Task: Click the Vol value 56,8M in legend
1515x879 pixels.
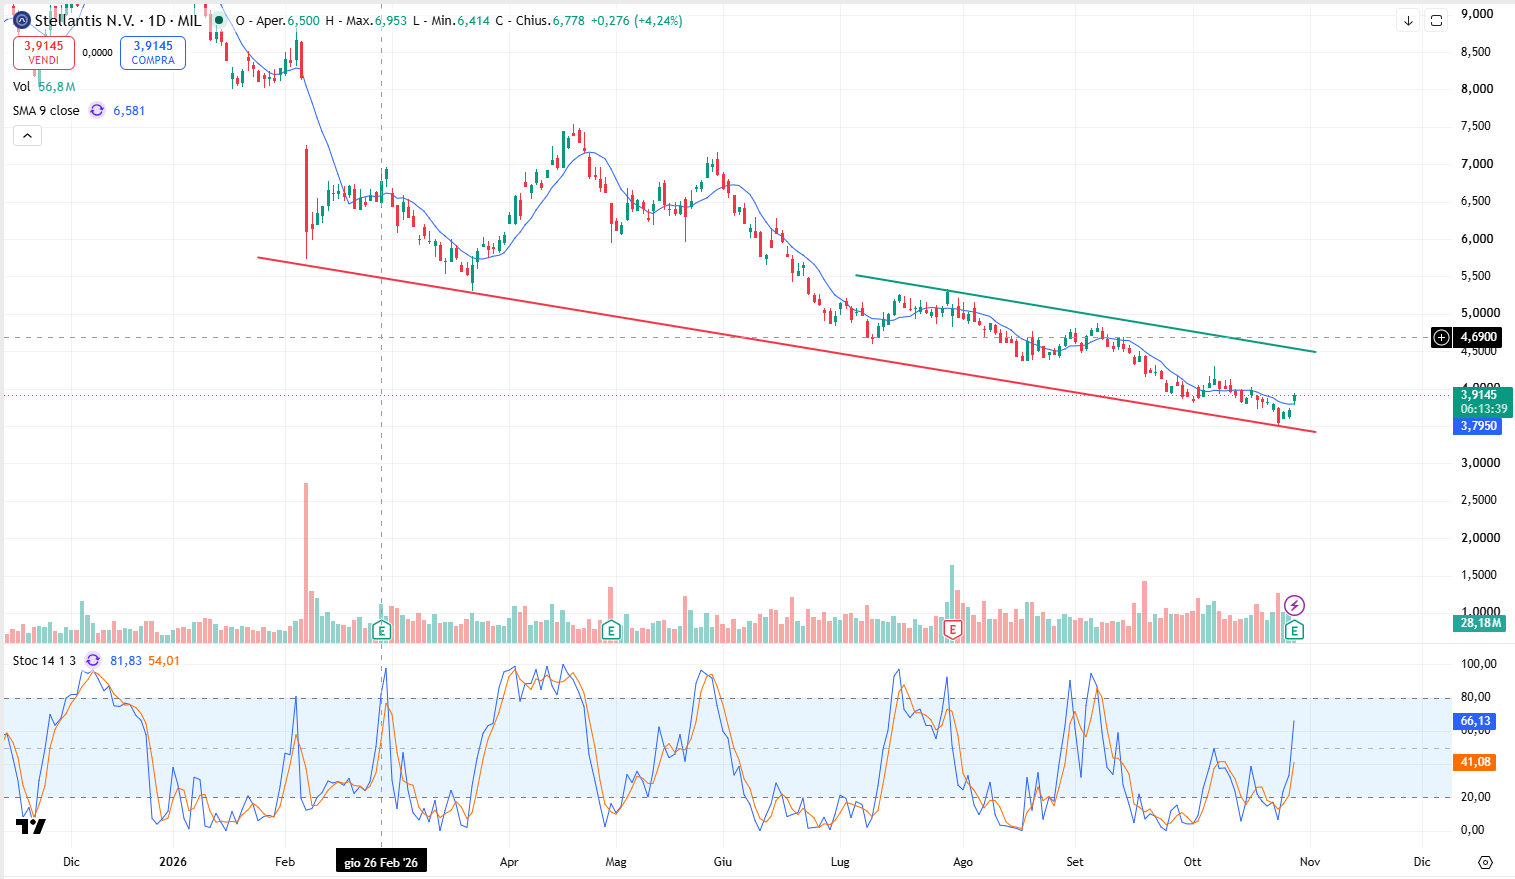Action: tap(57, 87)
